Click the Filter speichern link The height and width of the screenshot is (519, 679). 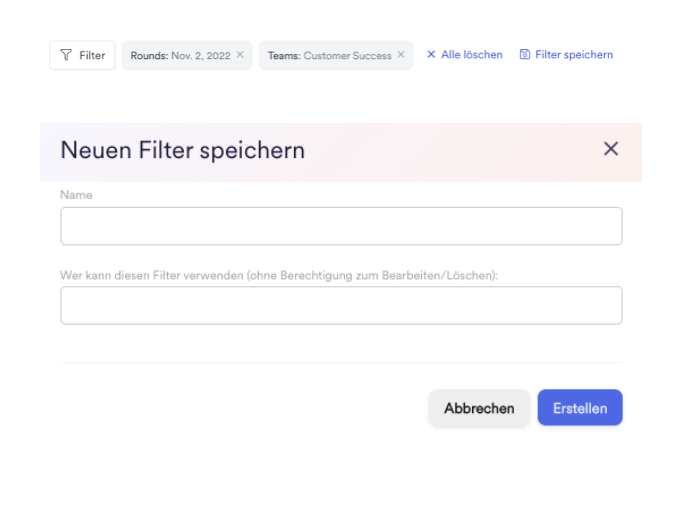point(566,55)
